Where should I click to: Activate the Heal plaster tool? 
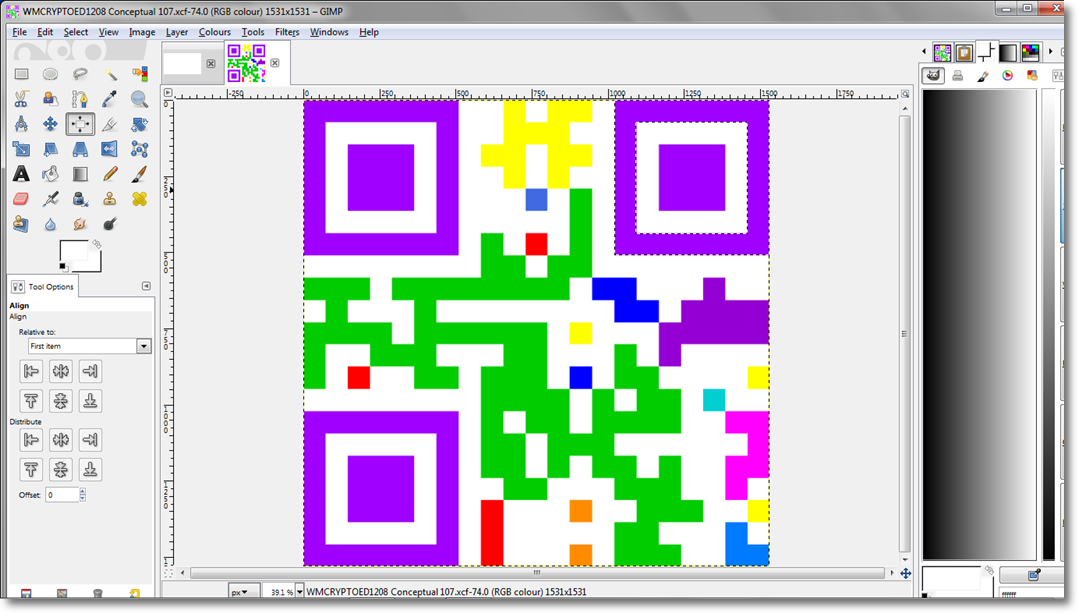pyautogui.click(x=139, y=199)
